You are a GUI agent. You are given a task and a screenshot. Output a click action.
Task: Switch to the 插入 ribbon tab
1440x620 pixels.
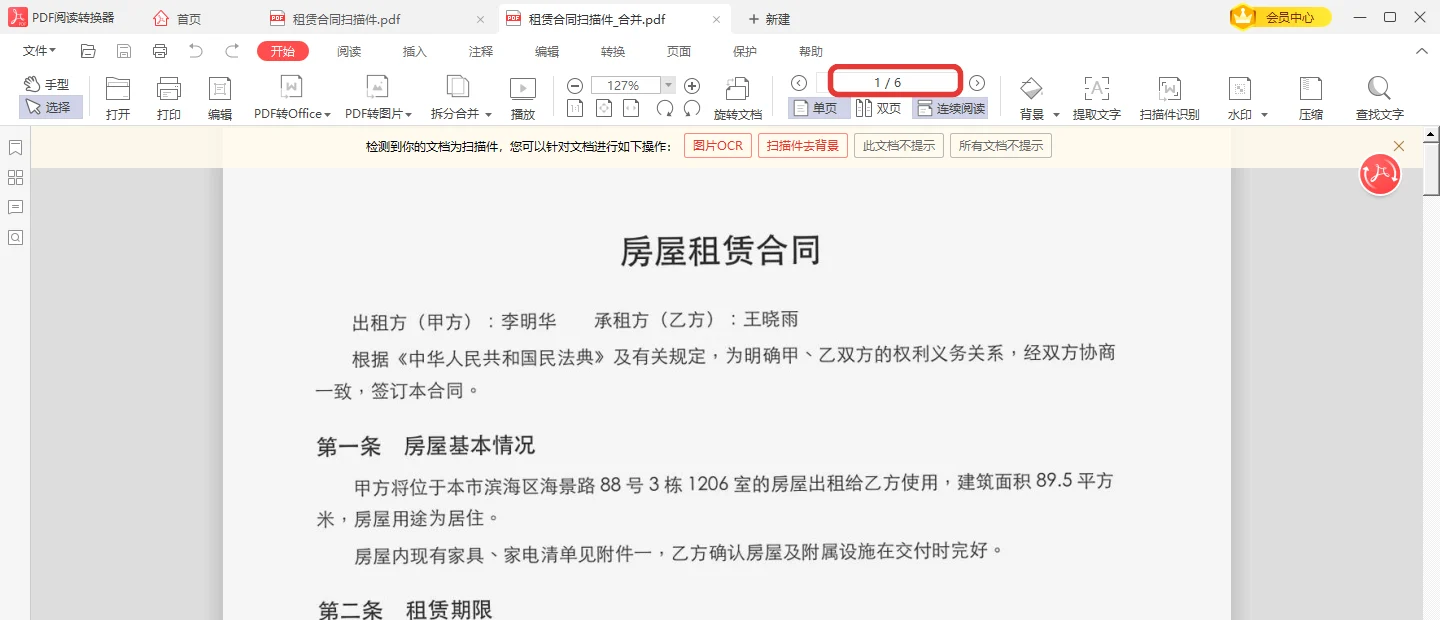click(415, 52)
